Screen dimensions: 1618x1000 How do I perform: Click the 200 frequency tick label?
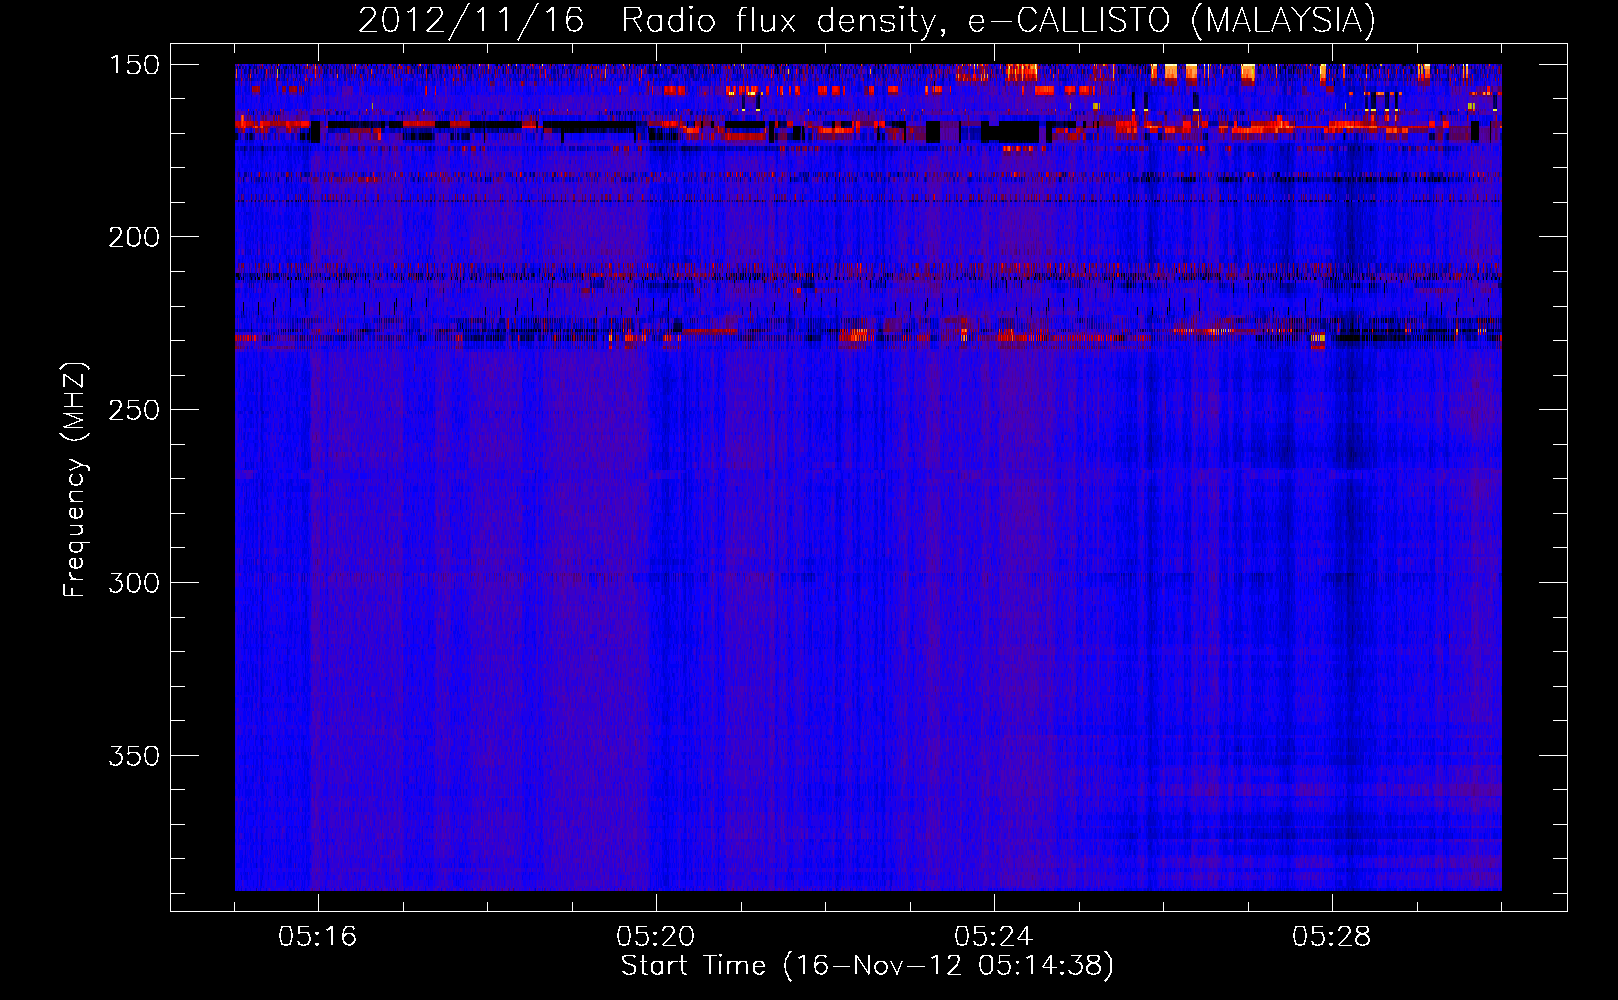134,237
